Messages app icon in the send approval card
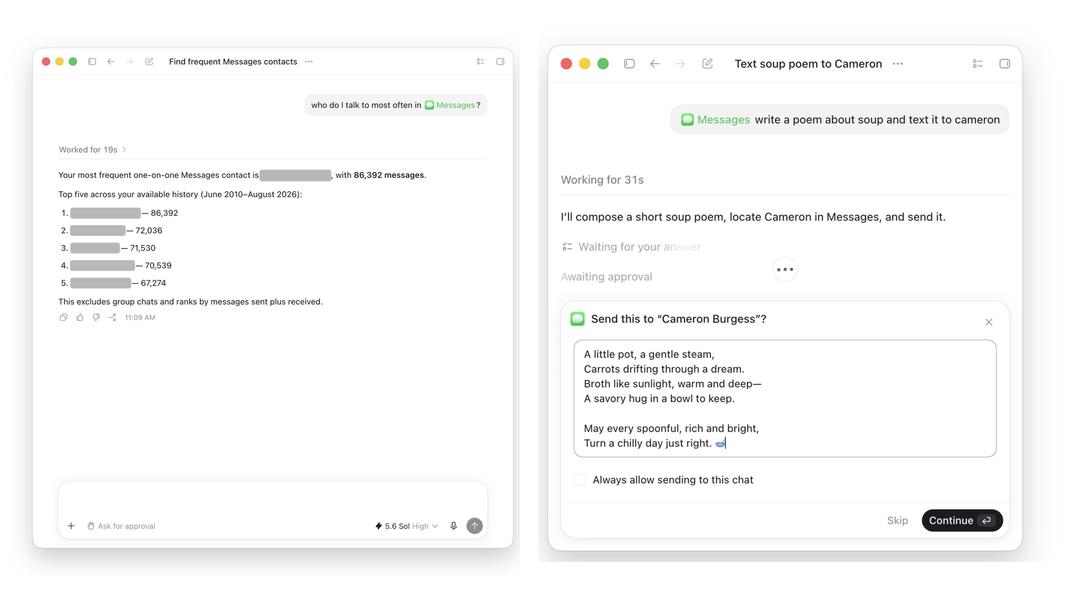The width and height of the screenshot is (1067, 600). click(x=578, y=318)
